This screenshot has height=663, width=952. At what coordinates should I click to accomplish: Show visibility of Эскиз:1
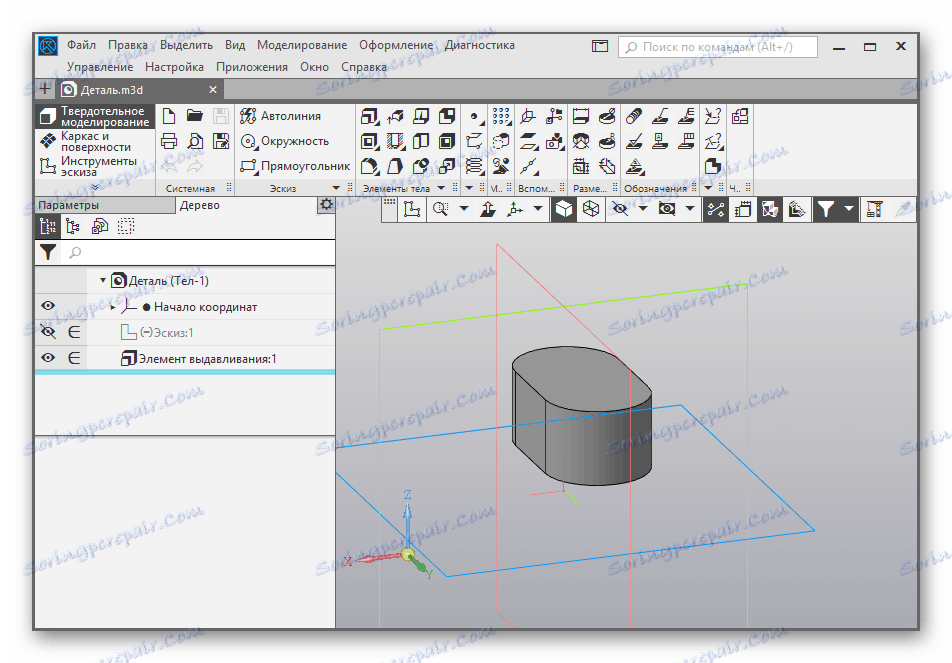pyautogui.click(x=47, y=333)
